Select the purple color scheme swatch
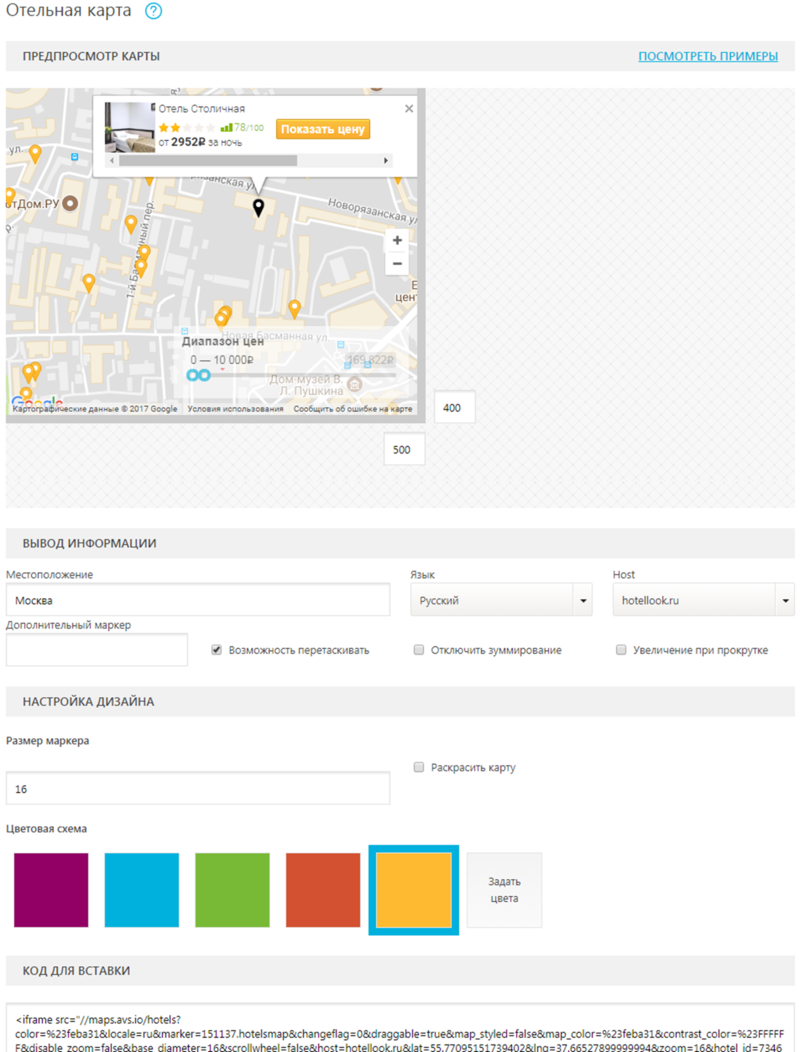The image size is (800, 1052). point(51,890)
